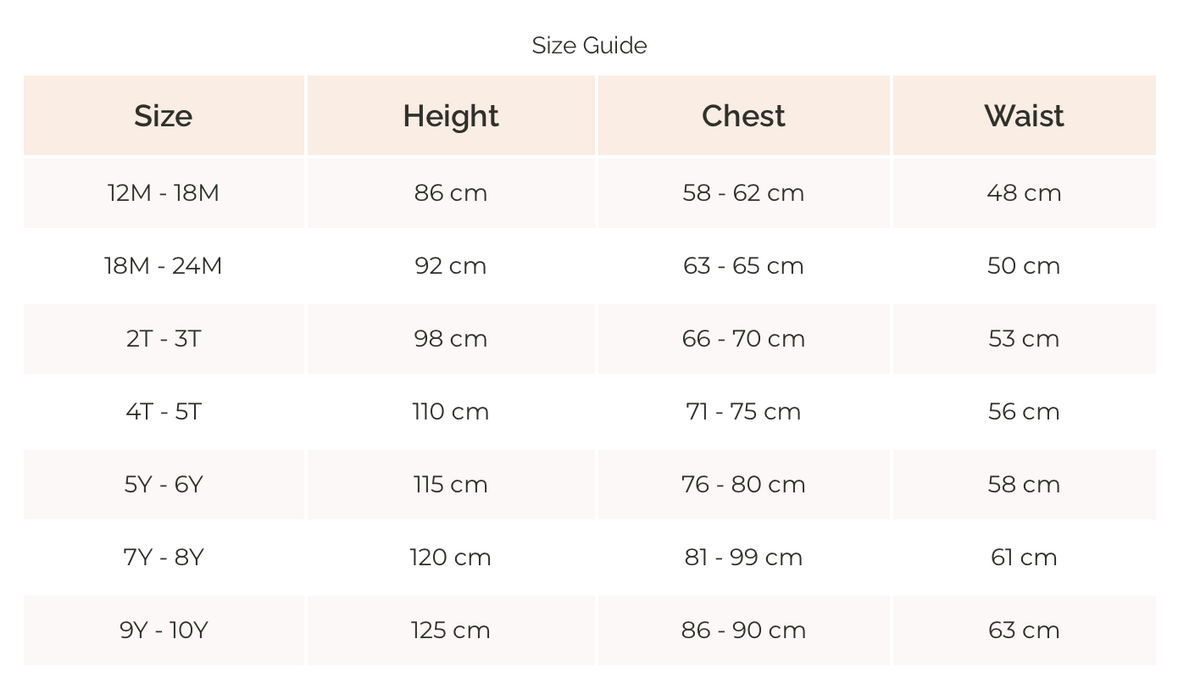Viewport: 1195px width, 700px height.
Task: Select the Chest column header
Action: click(x=743, y=116)
